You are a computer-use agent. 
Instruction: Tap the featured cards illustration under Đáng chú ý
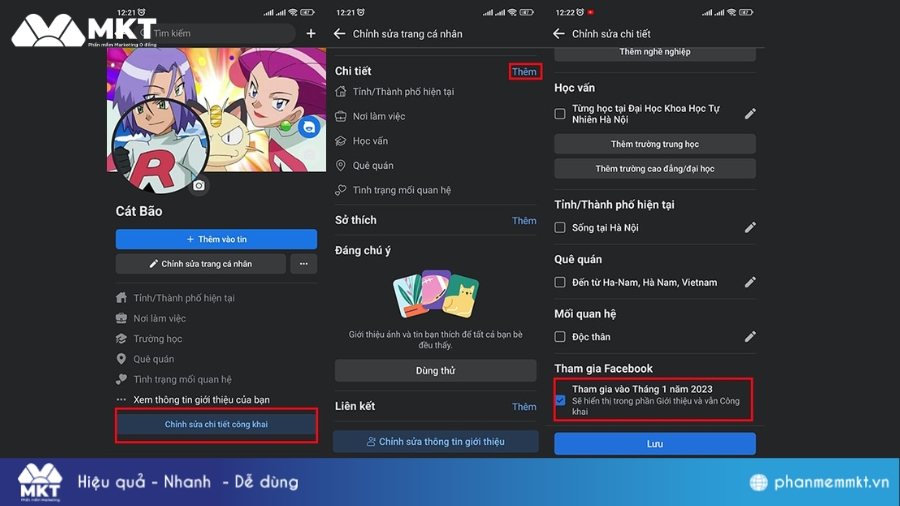point(436,294)
